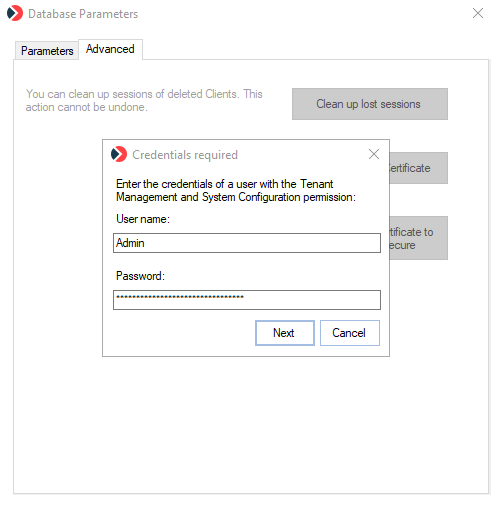Click the Clean up lost sessions button

point(370,104)
